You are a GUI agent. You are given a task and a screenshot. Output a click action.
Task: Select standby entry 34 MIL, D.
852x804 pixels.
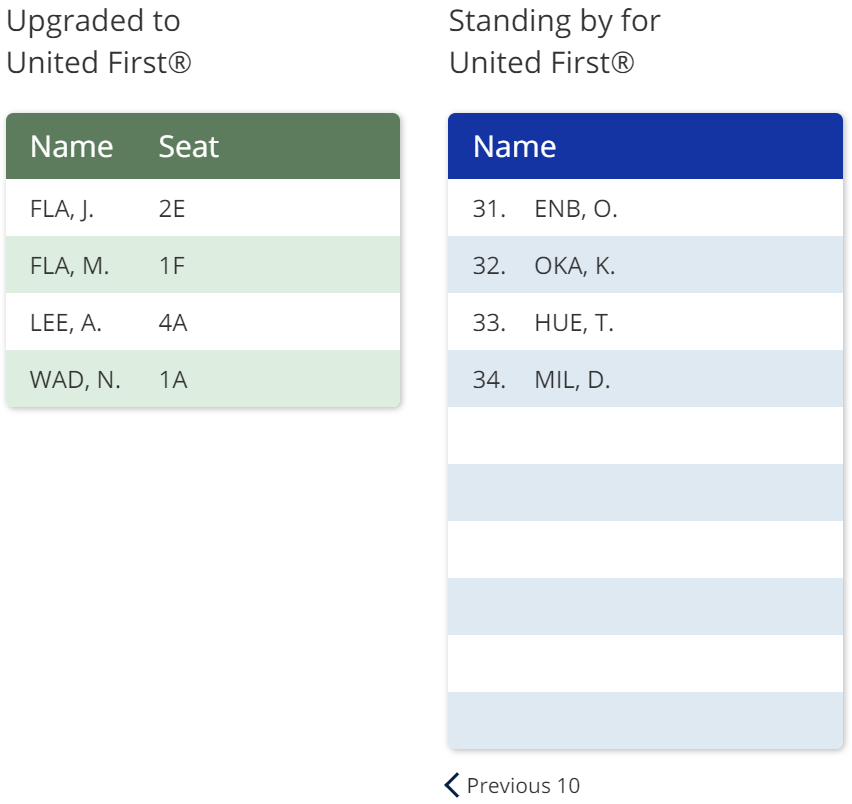[x=645, y=379]
